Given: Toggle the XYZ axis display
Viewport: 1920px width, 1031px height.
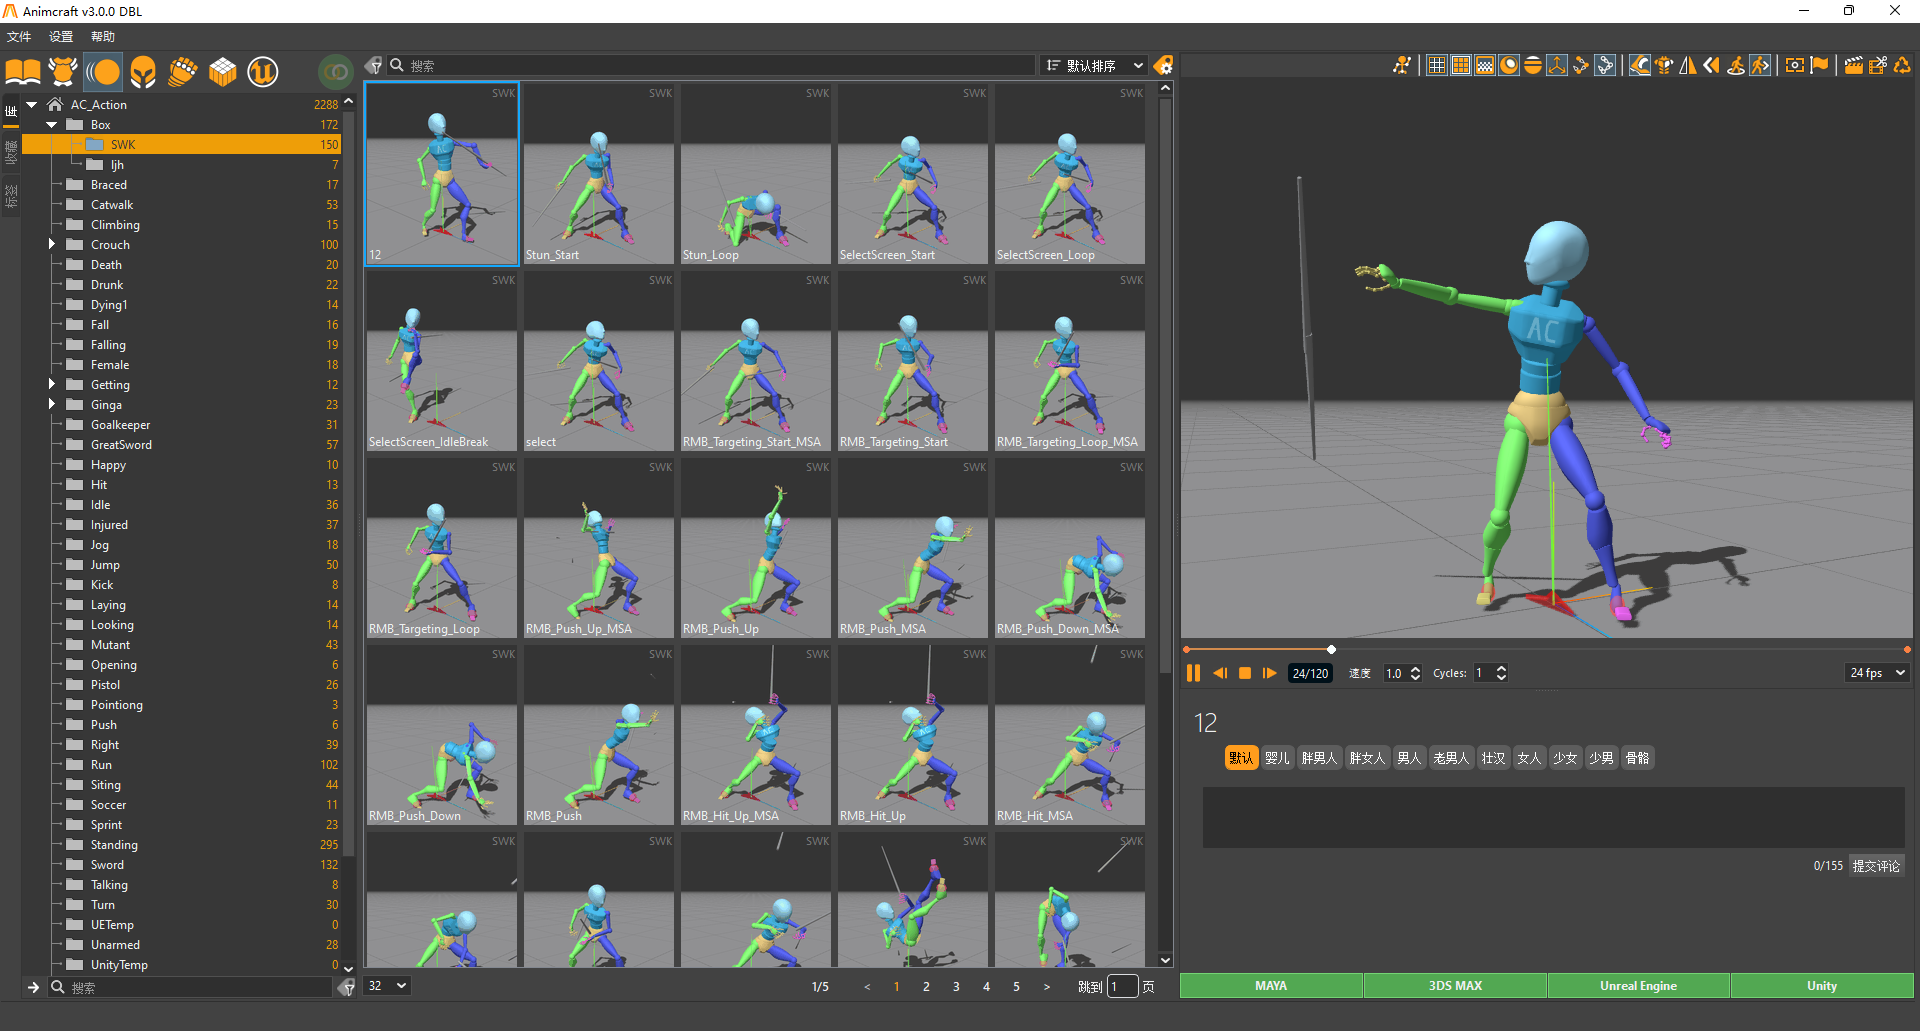Looking at the screenshot, I should click(1557, 65).
